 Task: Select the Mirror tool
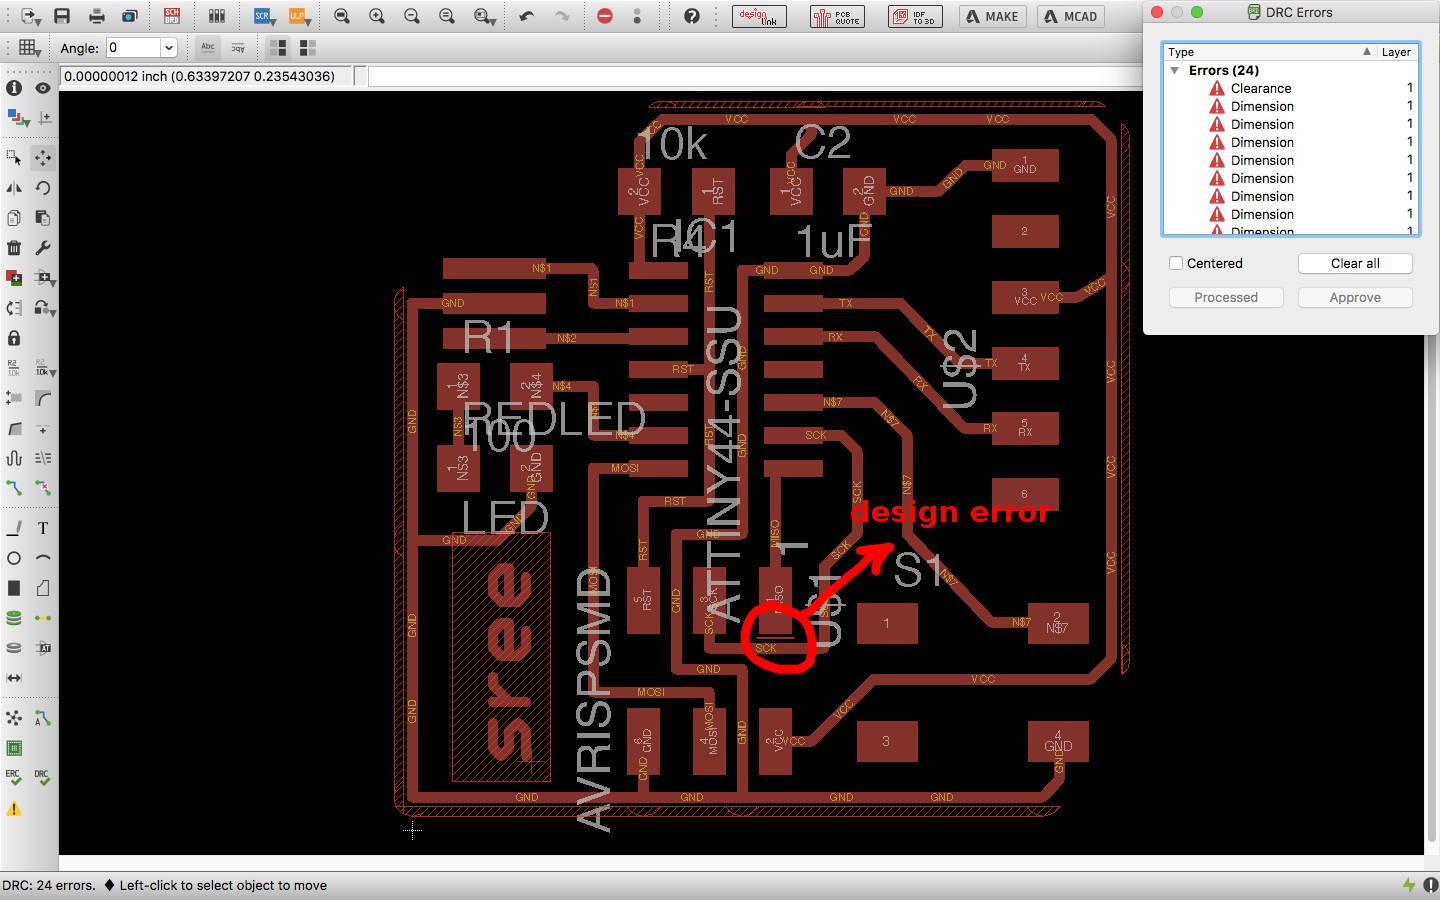(14, 188)
